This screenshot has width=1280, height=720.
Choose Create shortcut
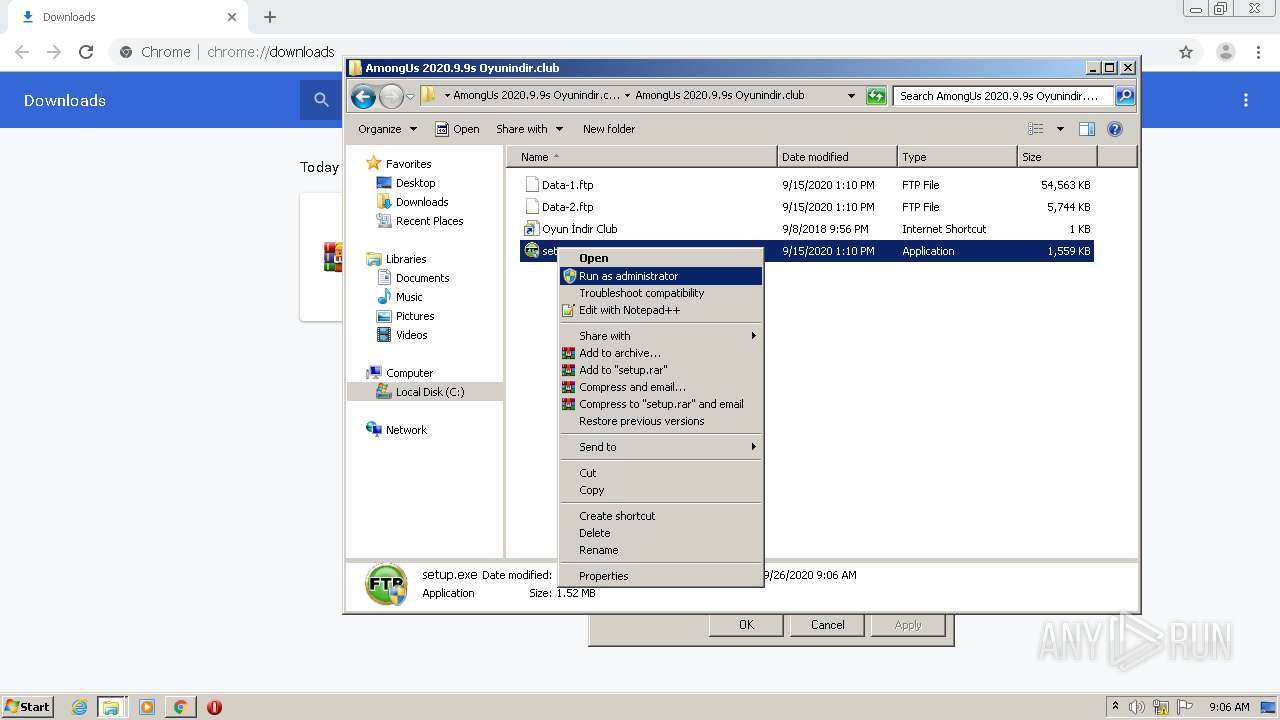(x=661, y=516)
